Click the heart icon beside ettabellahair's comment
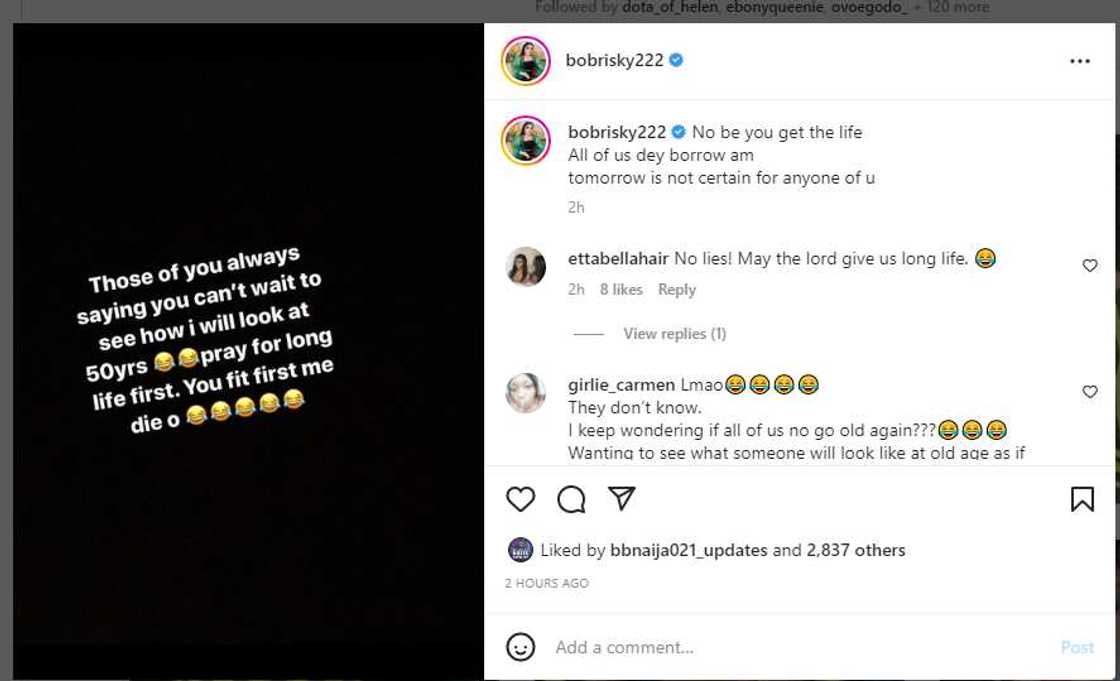 coord(1089,264)
